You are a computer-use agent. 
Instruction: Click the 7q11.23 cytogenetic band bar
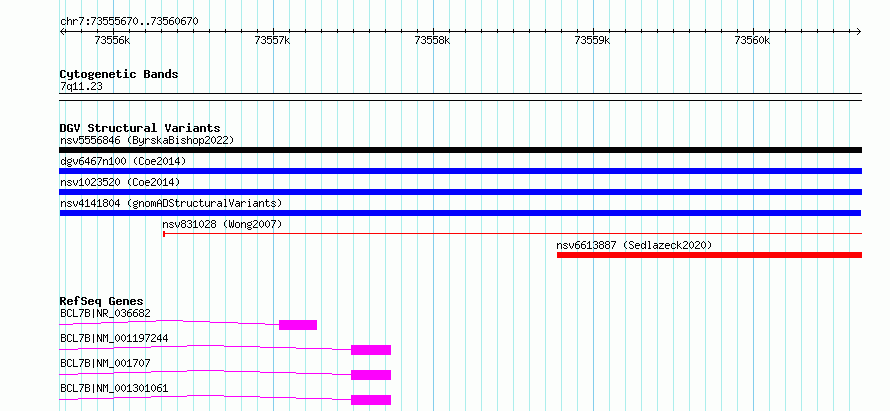460,97
